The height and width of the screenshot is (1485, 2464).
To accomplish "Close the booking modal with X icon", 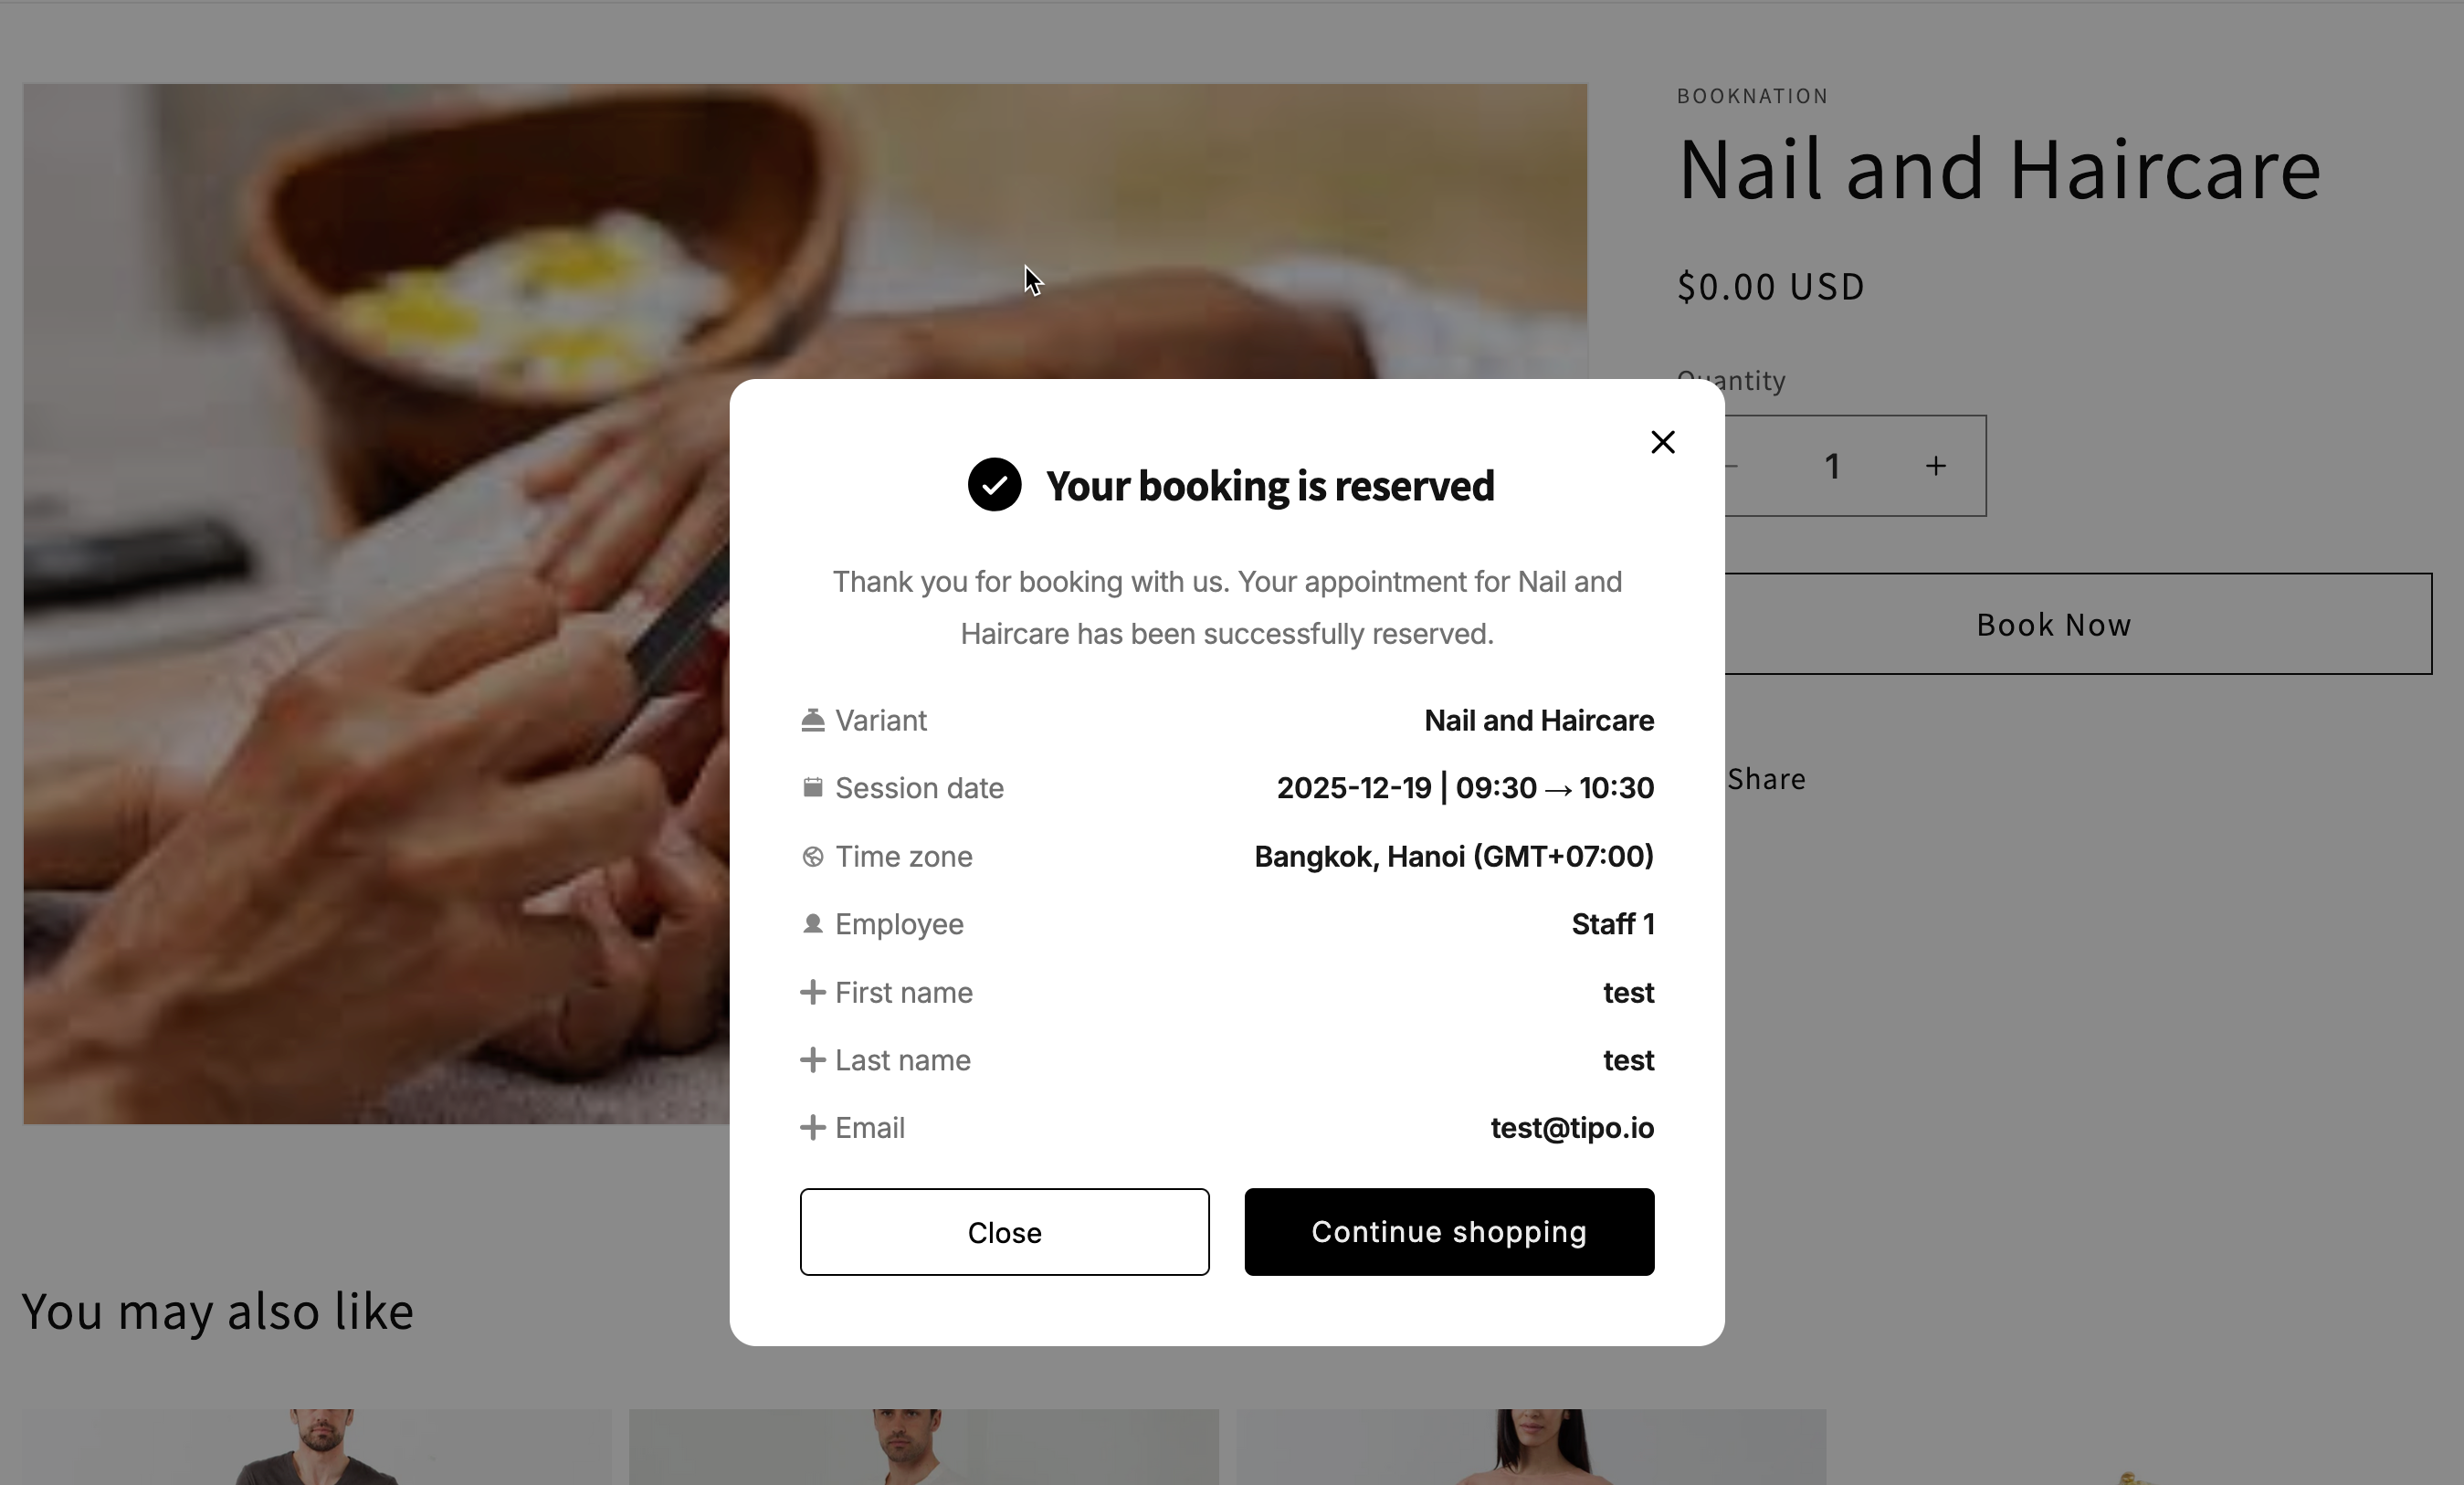I will pos(1662,442).
